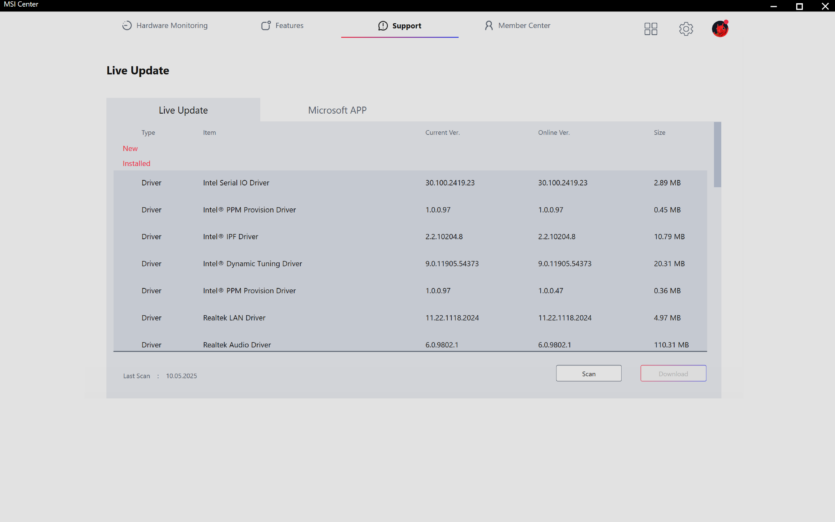Image resolution: width=835 pixels, height=522 pixels.
Task: Minimize the MSI Center window
Action: click(x=774, y=6)
